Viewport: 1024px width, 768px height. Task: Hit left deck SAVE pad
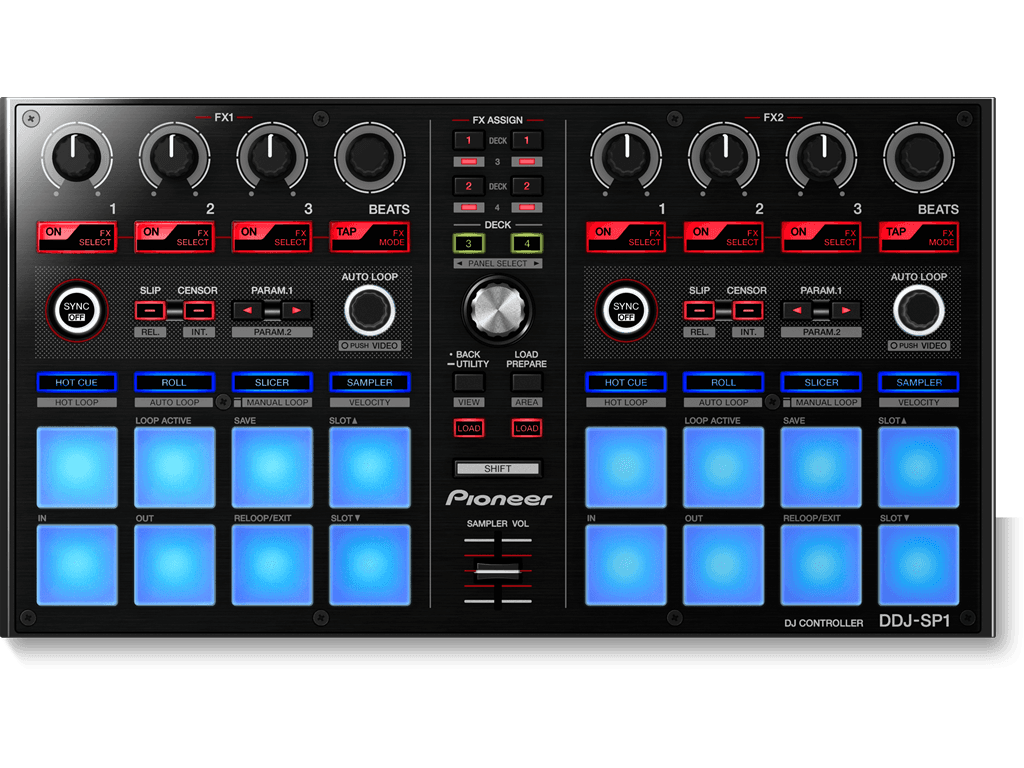click(272, 467)
